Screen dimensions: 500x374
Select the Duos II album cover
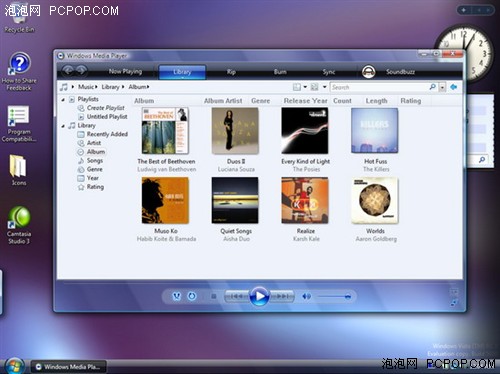(x=235, y=131)
